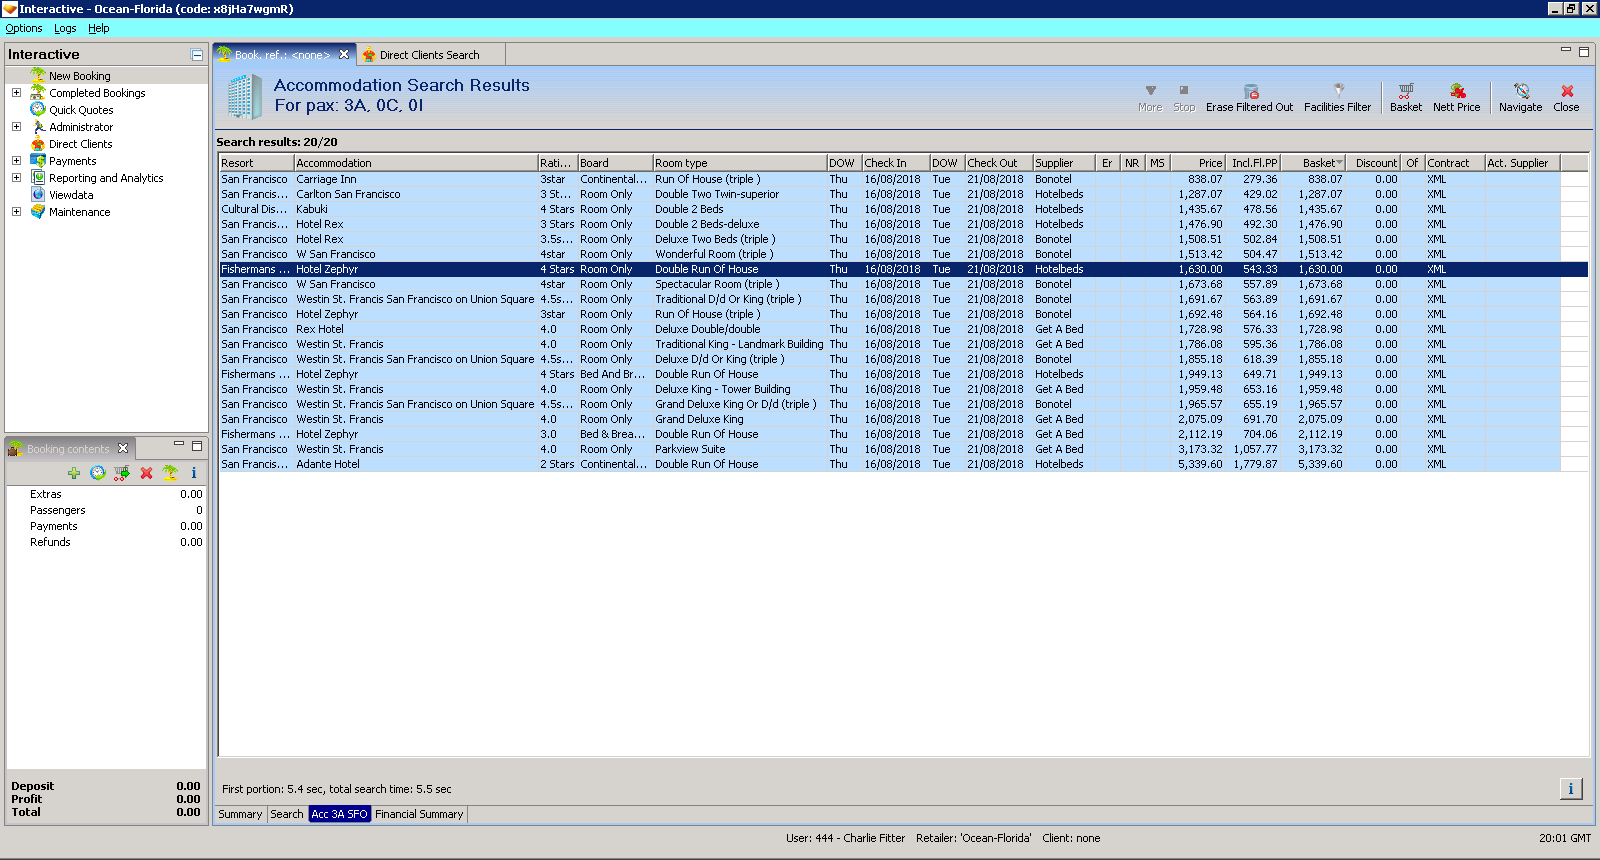Screen dimensions: 1600x860
Task: Maximize the search results editor area
Action: point(1584,52)
